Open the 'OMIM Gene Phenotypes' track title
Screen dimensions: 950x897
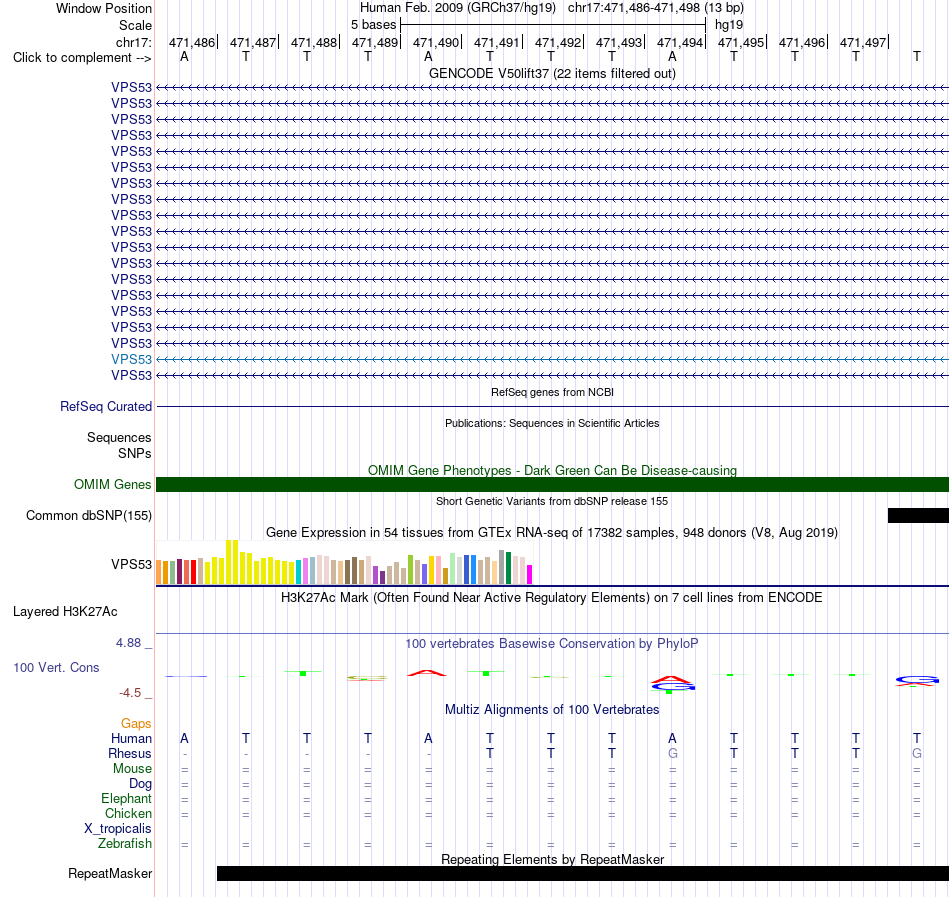pos(552,470)
